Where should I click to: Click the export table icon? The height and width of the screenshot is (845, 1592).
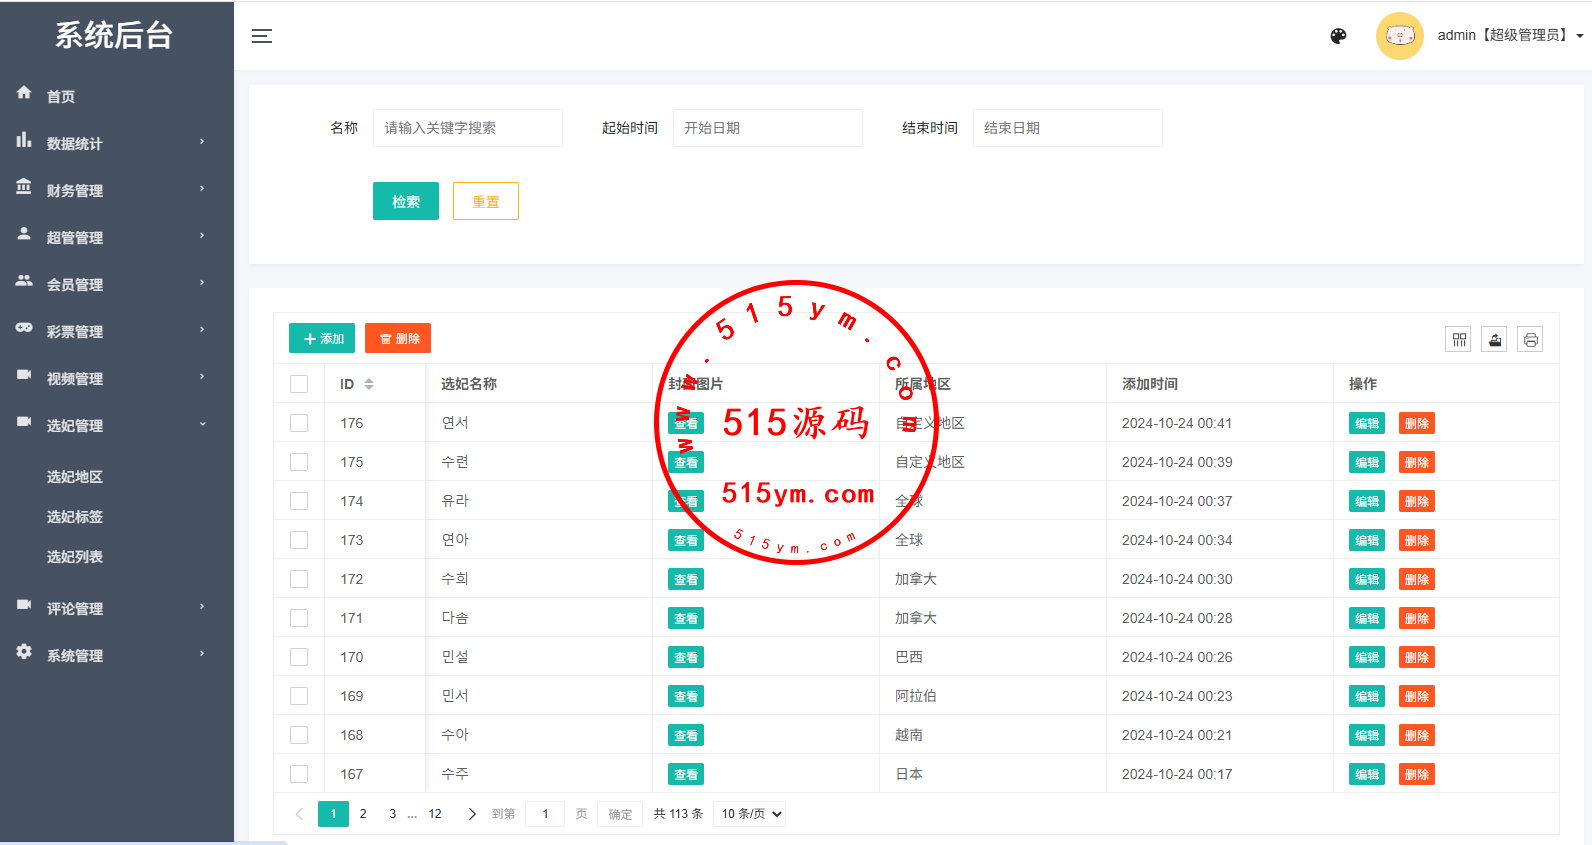click(1495, 340)
